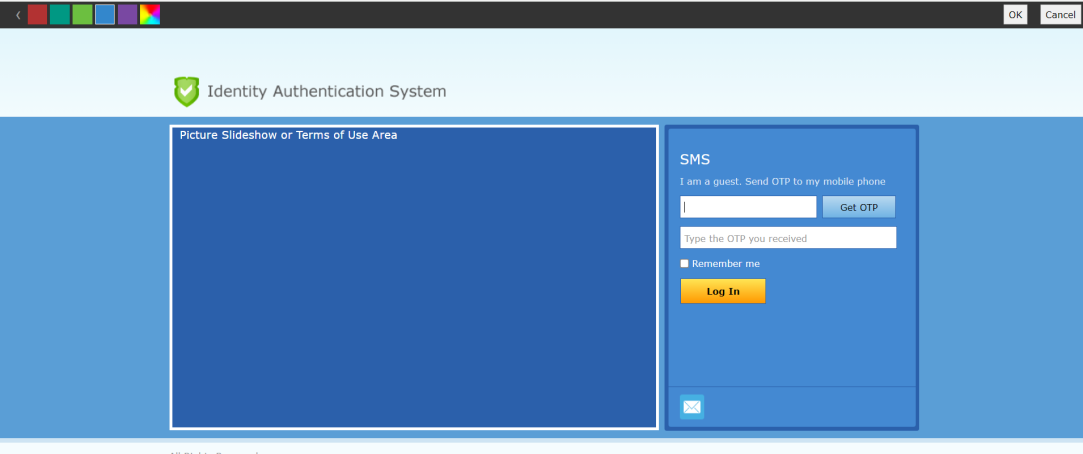This screenshot has width=1083, height=454.
Task: Click the Cancel button
Action: tap(1059, 15)
